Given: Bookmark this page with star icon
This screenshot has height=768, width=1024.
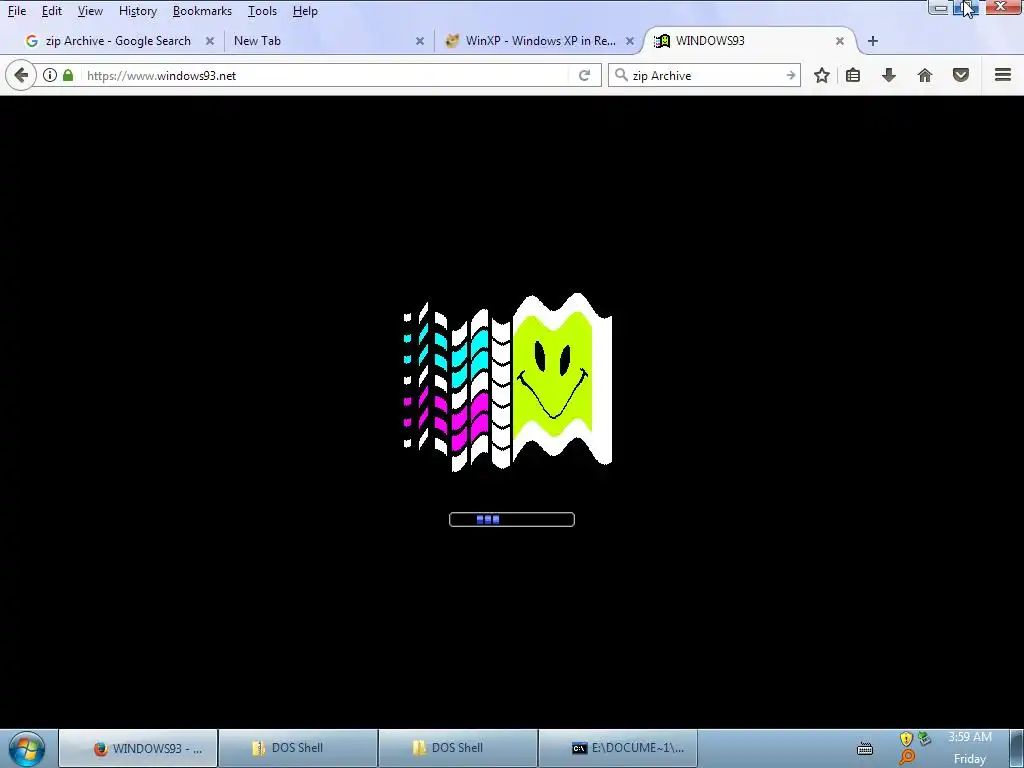Looking at the screenshot, I should coord(822,75).
